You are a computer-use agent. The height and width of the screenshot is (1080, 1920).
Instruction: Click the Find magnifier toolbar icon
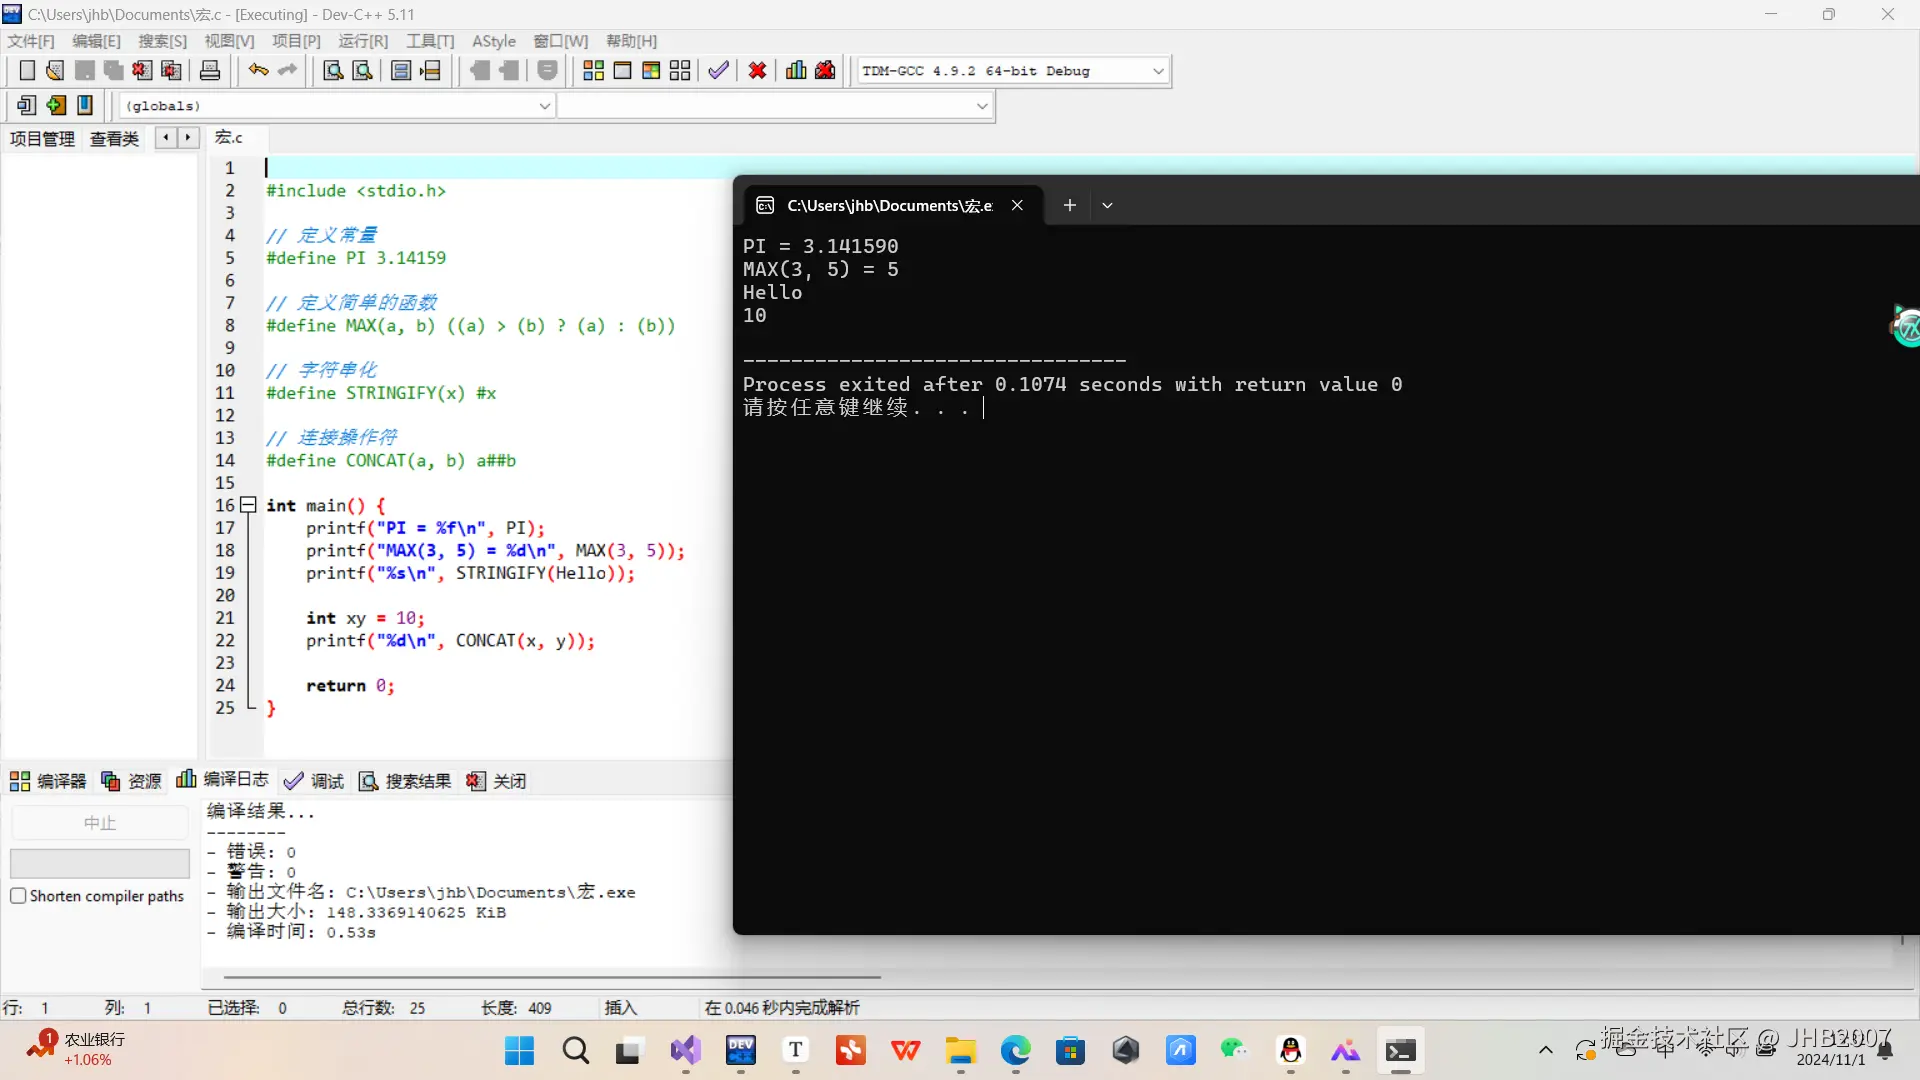333,71
